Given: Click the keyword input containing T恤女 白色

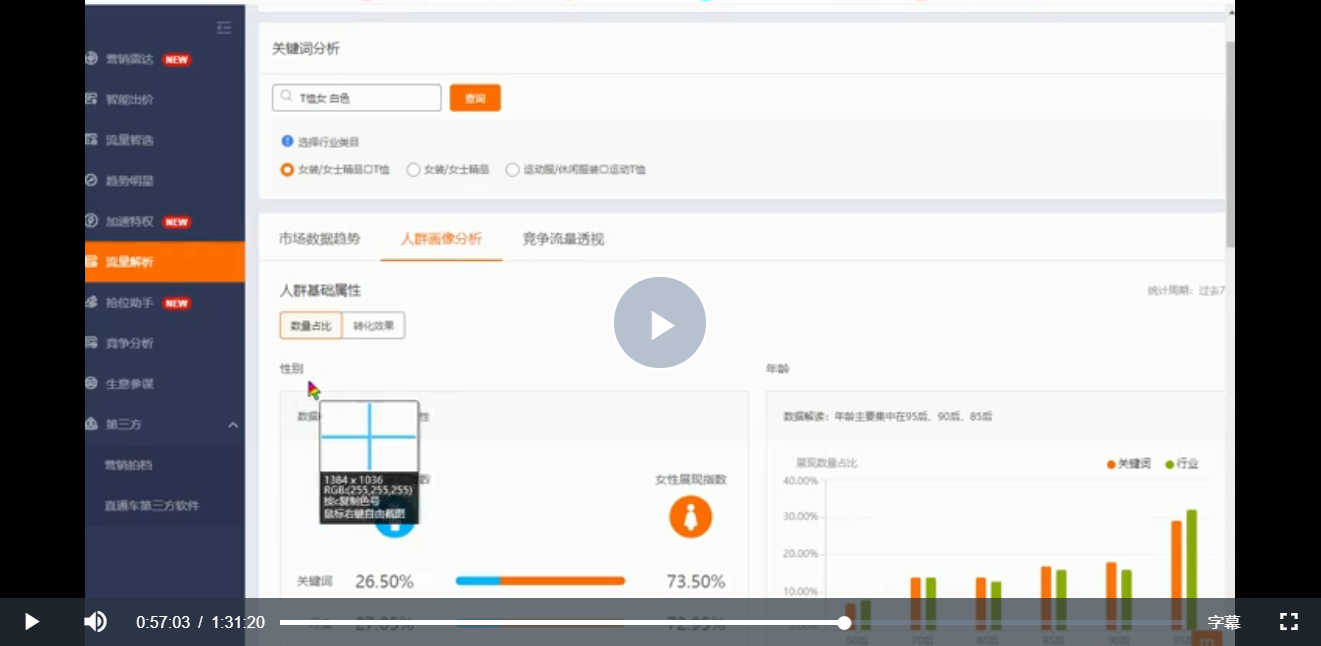Looking at the screenshot, I should (357, 98).
